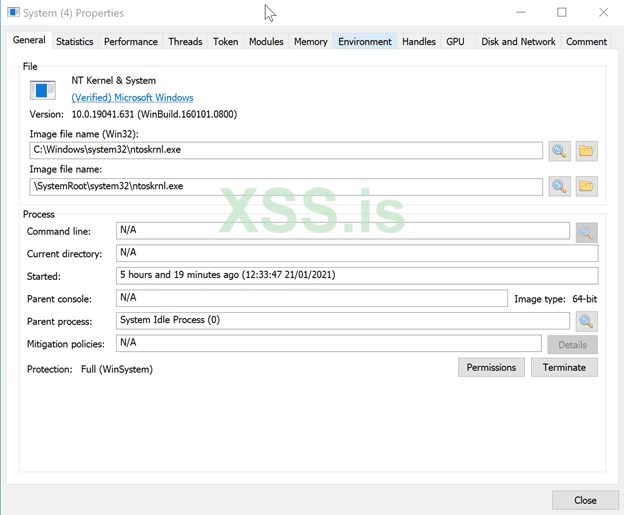Image resolution: width=624 pixels, height=515 pixels.
Task: Click the Win32 image file name field
Action: point(286,150)
